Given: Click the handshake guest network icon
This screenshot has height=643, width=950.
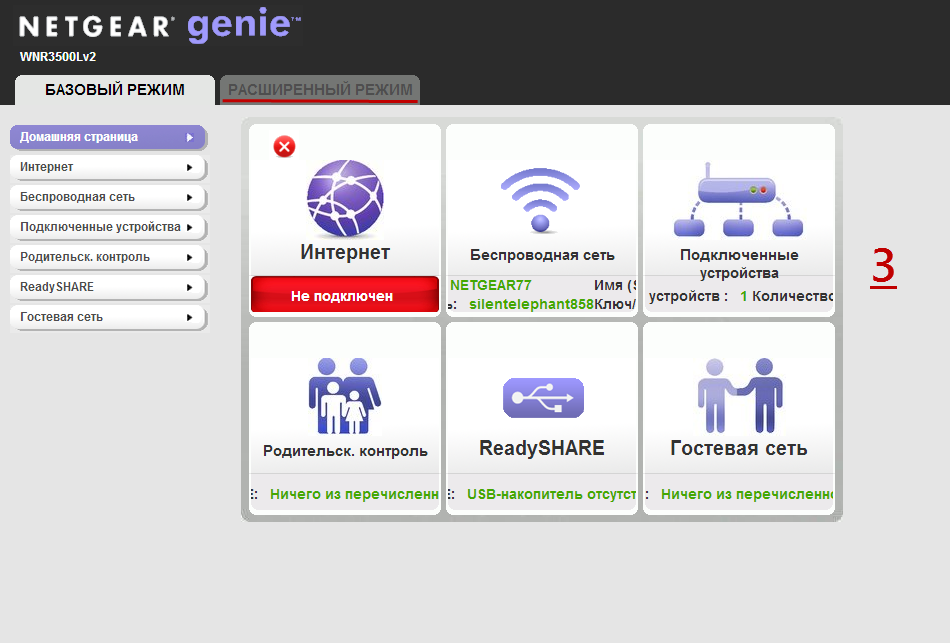Looking at the screenshot, I should click(740, 395).
